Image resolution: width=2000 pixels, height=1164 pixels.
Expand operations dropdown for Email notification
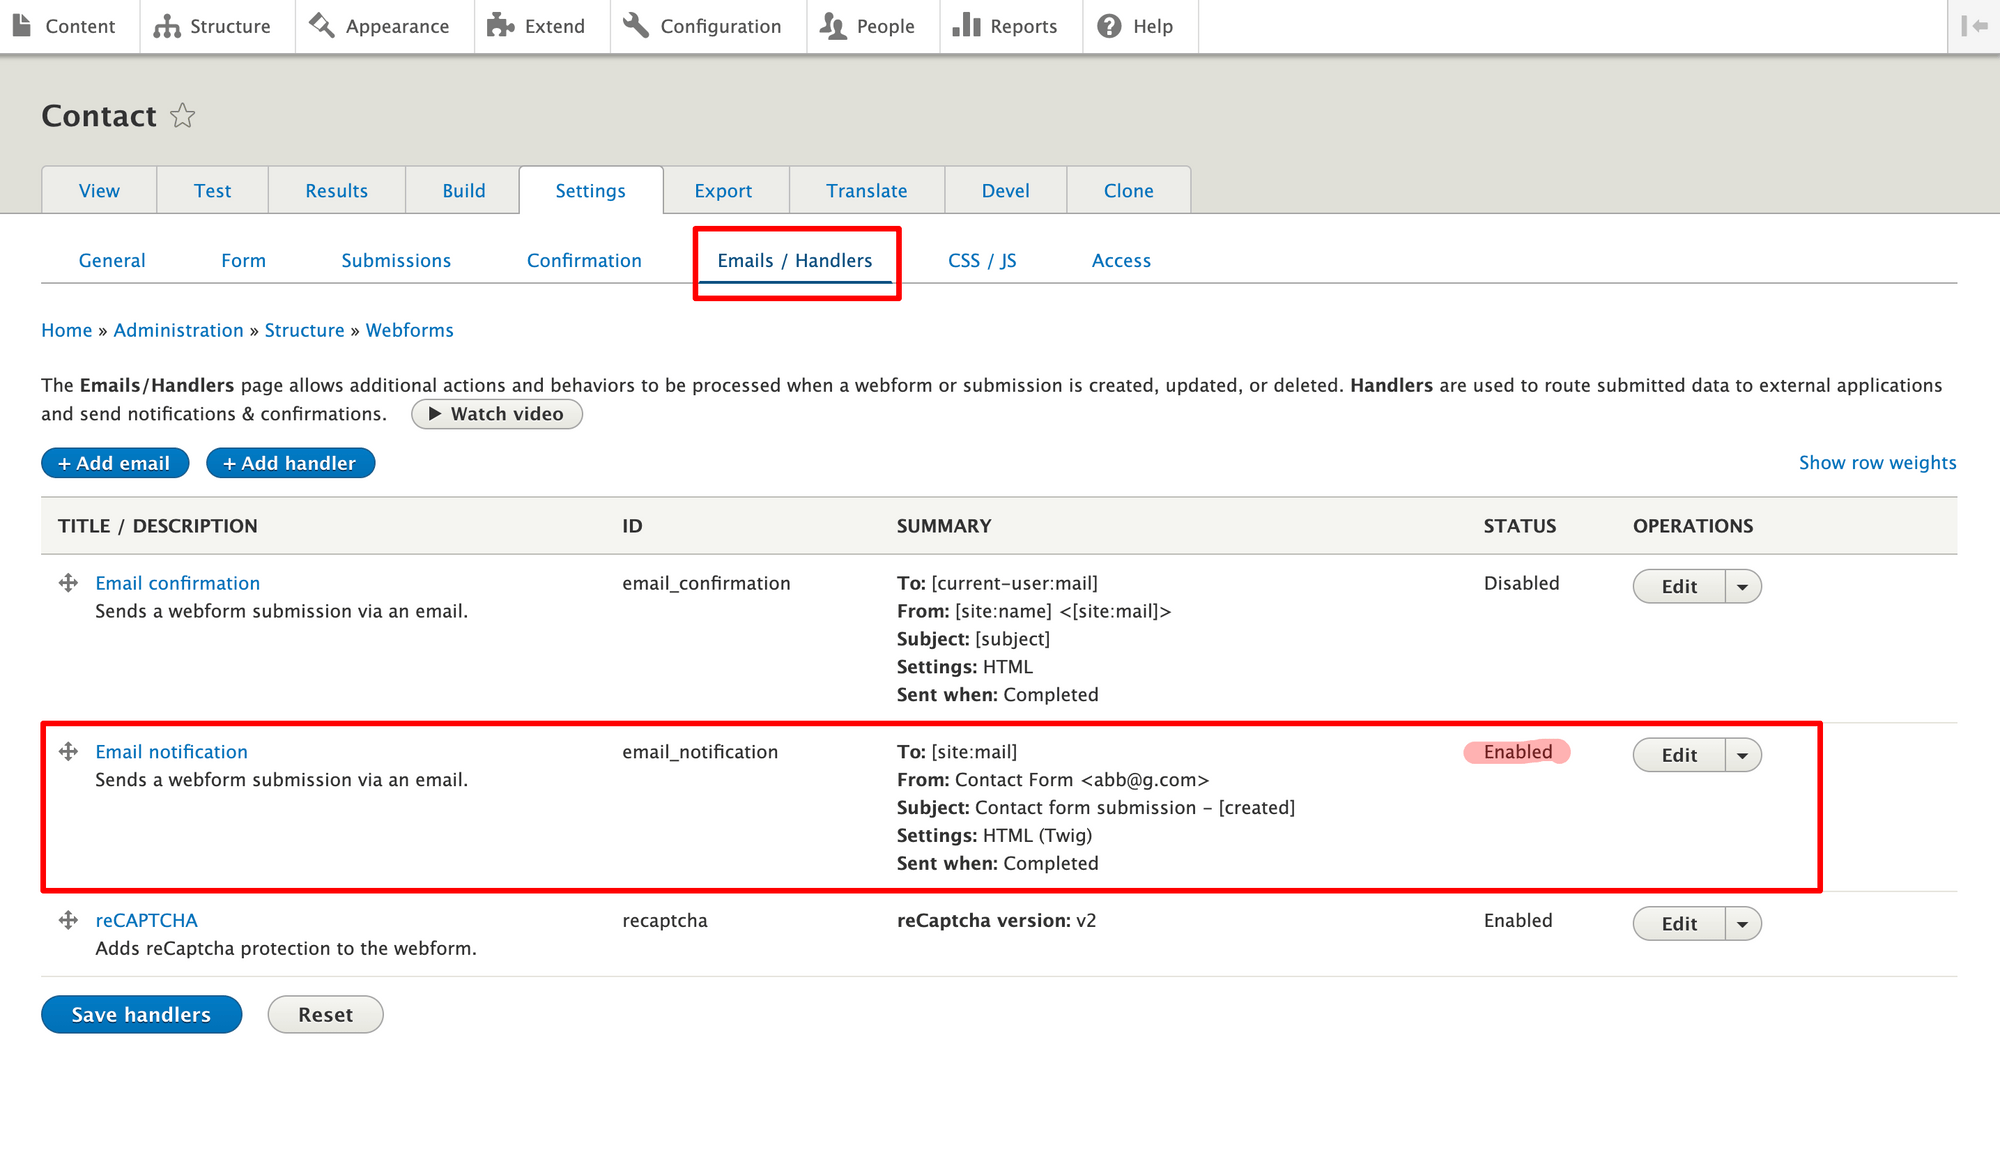pyautogui.click(x=1743, y=755)
